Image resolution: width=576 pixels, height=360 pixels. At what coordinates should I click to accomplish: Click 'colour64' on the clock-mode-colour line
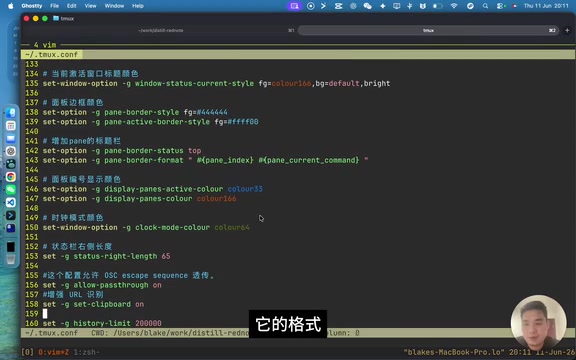click(232, 227)
